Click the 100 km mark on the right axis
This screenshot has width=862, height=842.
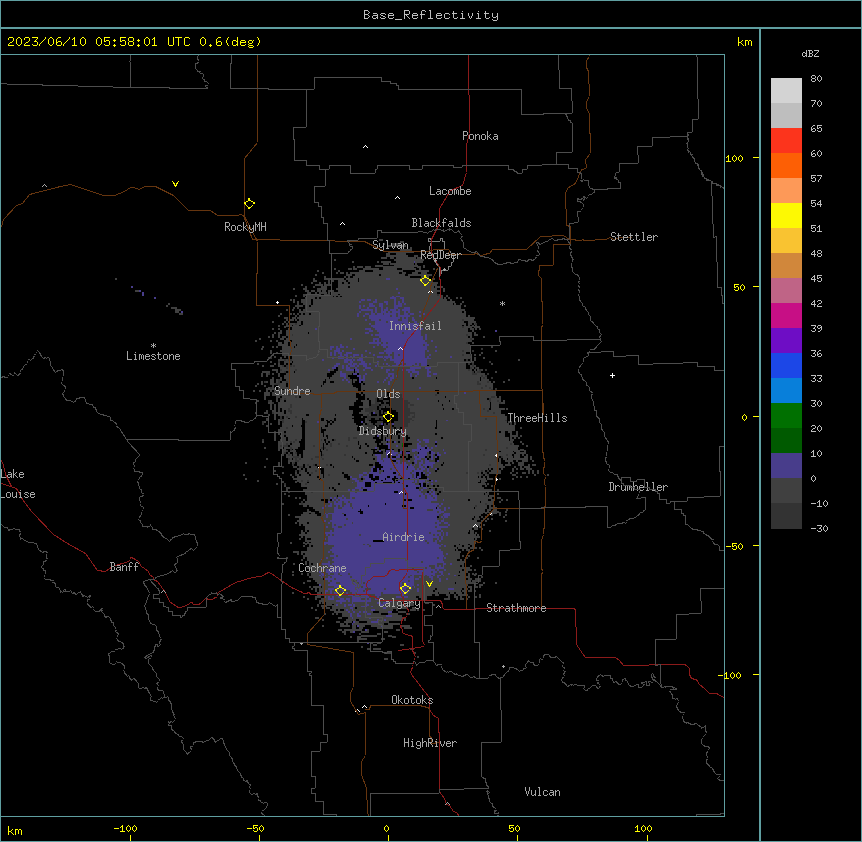coord(735,158)
